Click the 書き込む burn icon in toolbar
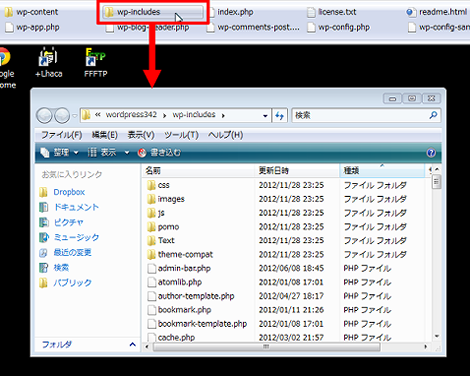Image resolution: width=470 pixels, height=376 pixels. point(142,153)
